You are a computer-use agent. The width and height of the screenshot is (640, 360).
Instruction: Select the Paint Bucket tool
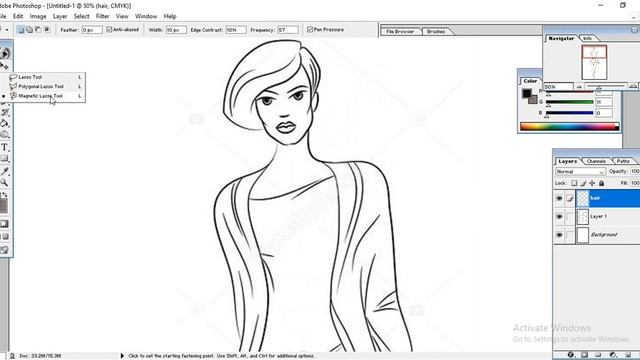pyautogui.click(x=4, y=123)
